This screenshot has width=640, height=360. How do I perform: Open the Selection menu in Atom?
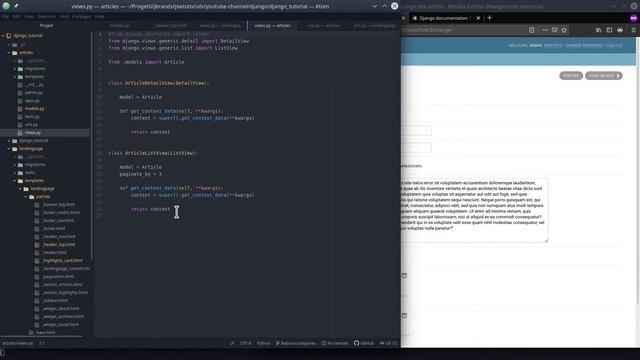point(47,17)
